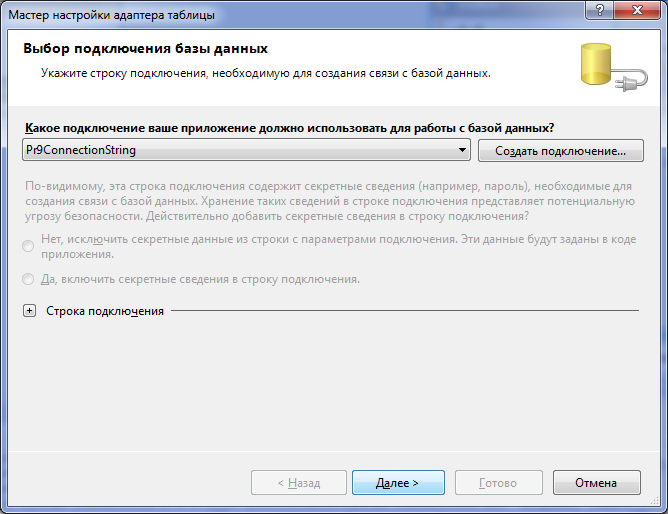Click the 'Выбор подключения базы данных' heading

point(145,49)
